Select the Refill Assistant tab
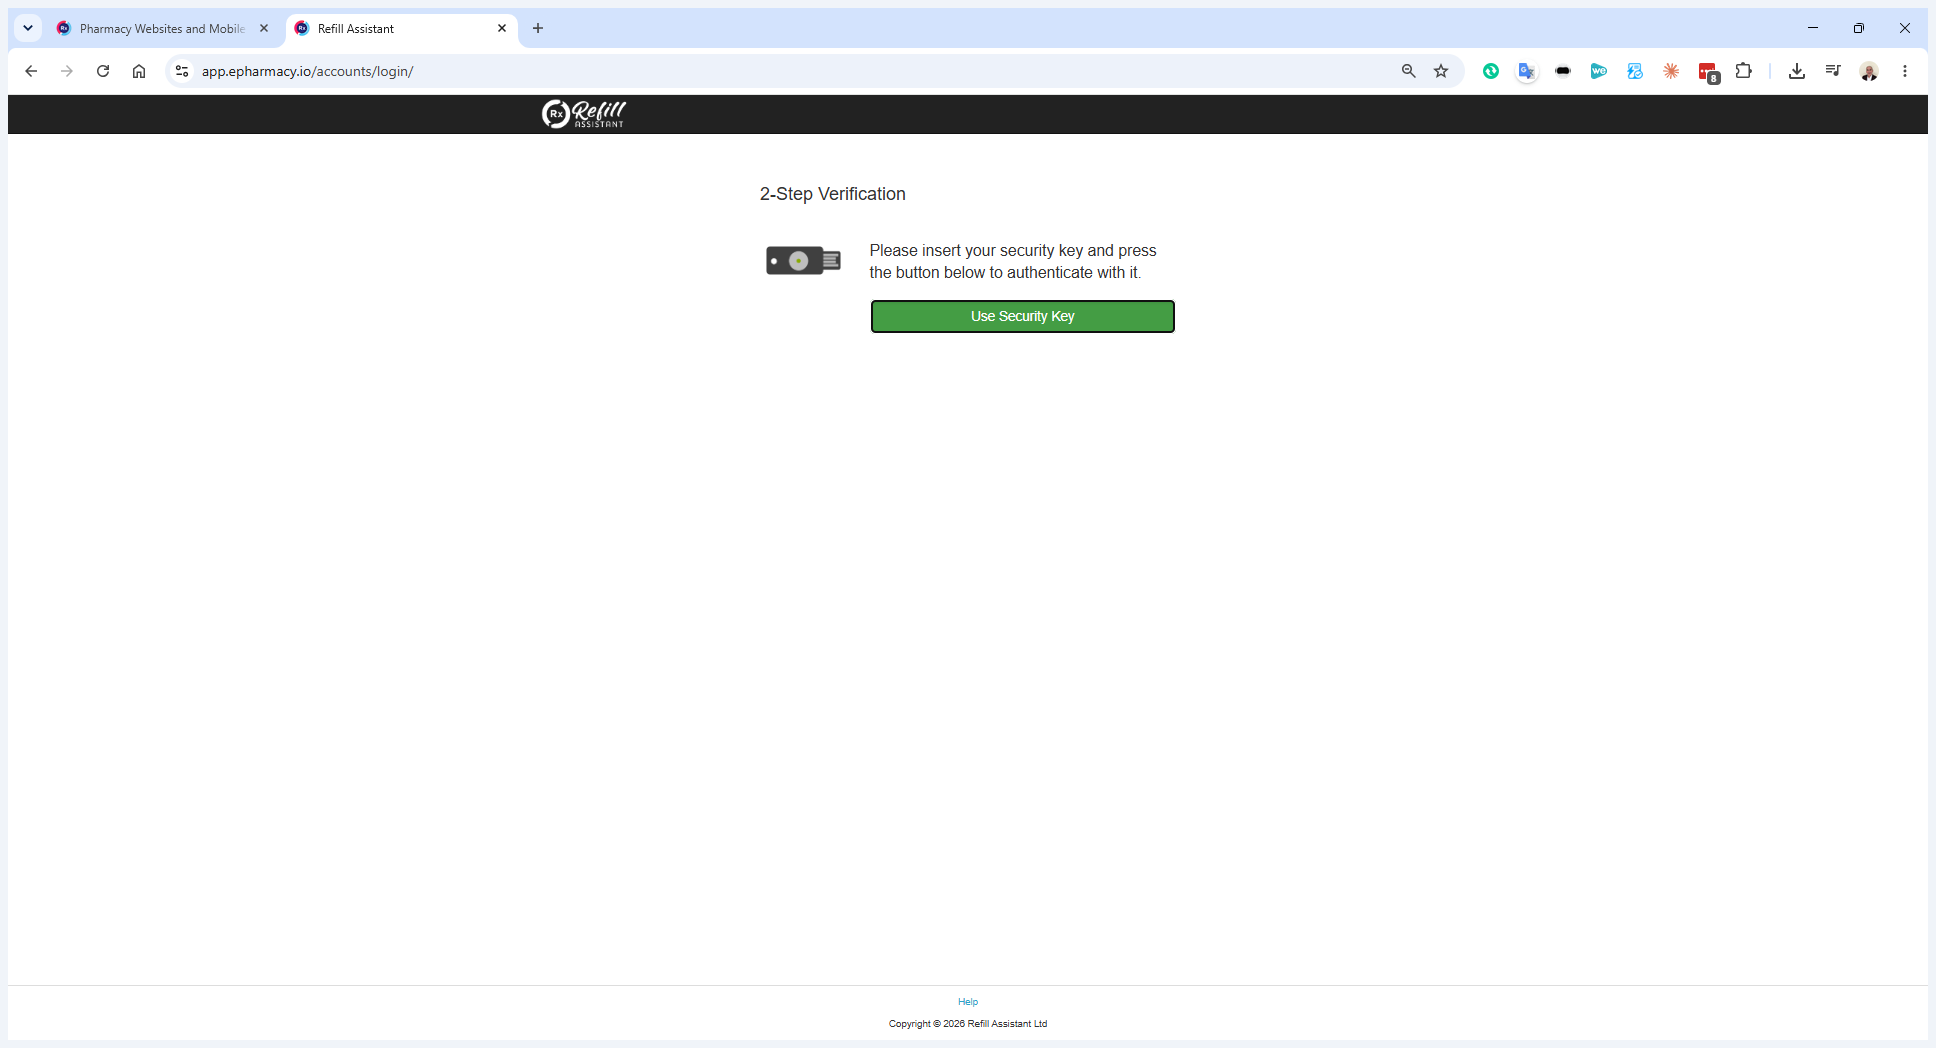The width and height of the screenshot is (1936, 1048). [x=400, y=29]
